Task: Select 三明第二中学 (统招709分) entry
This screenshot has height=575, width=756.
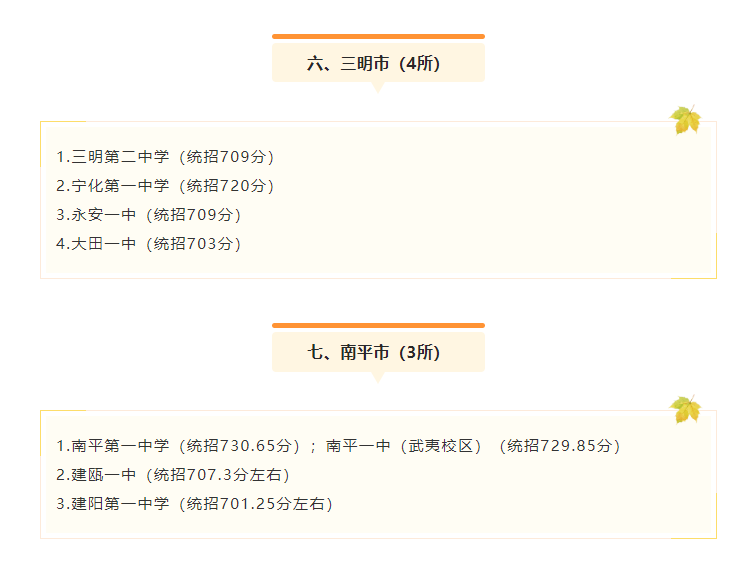Action: click(x=165, y=157)
